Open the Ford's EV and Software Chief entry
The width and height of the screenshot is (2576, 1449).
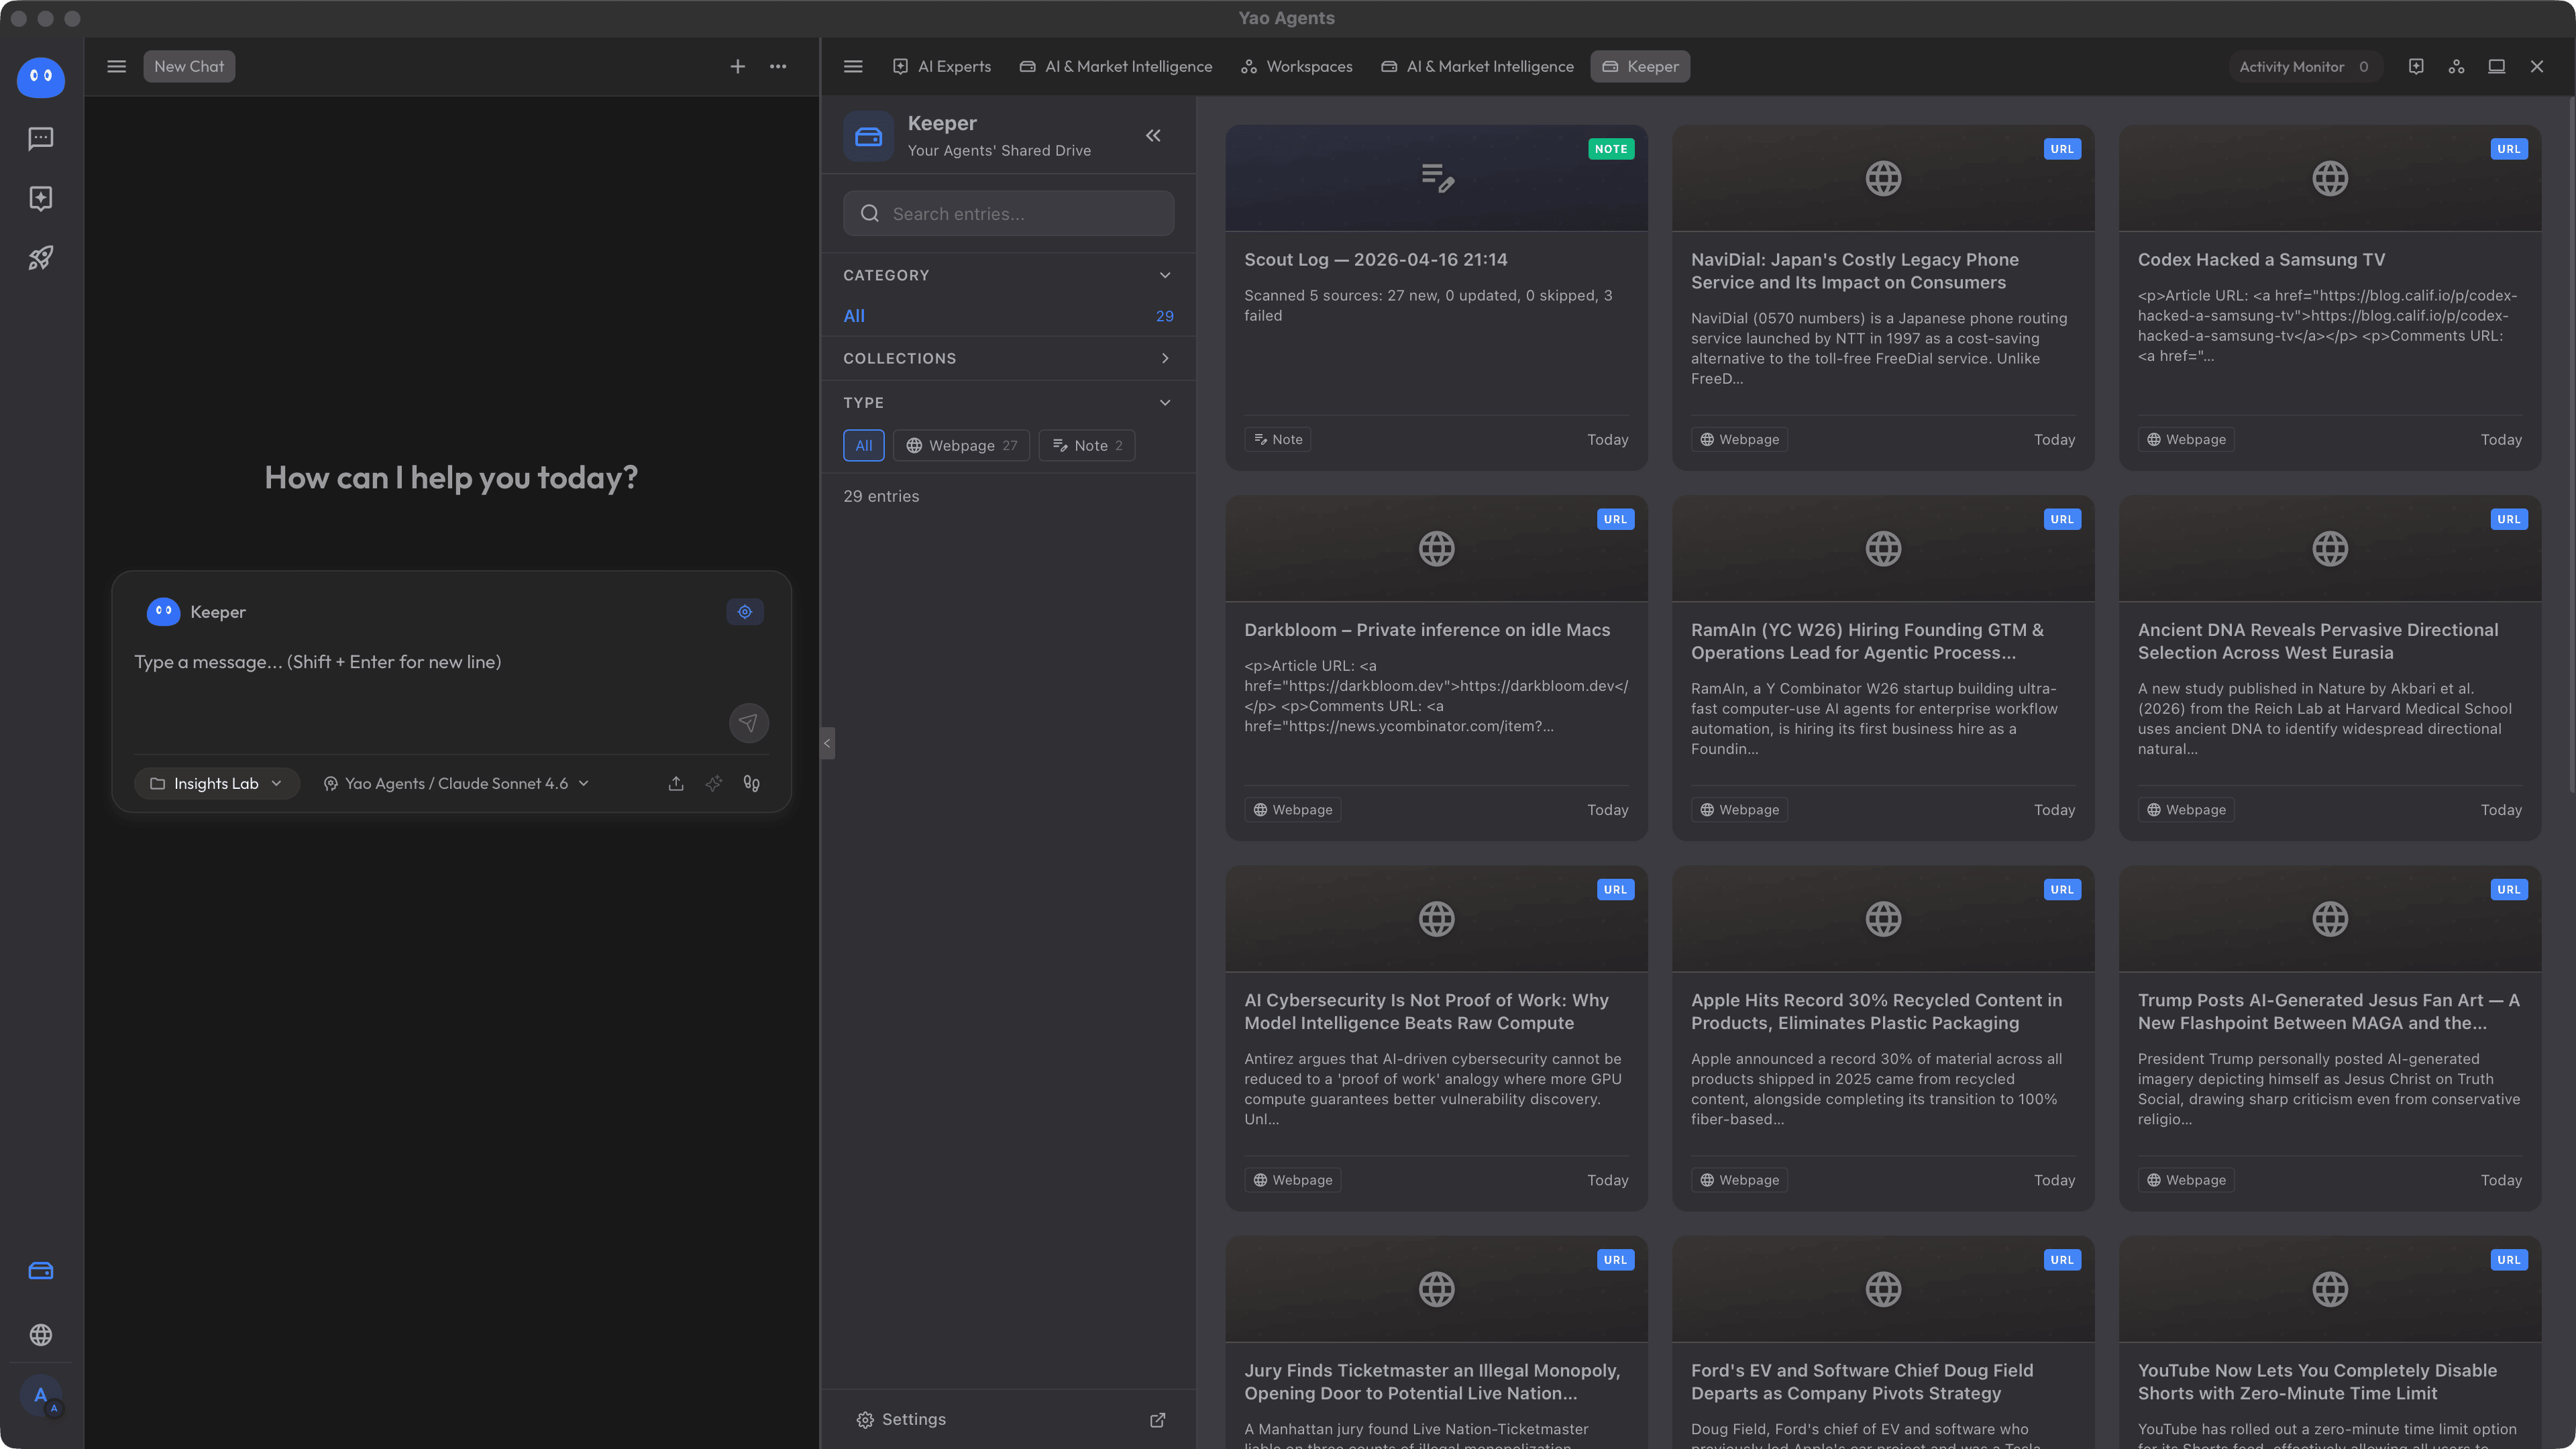pyautogui.click(x=1882, y=1343)
